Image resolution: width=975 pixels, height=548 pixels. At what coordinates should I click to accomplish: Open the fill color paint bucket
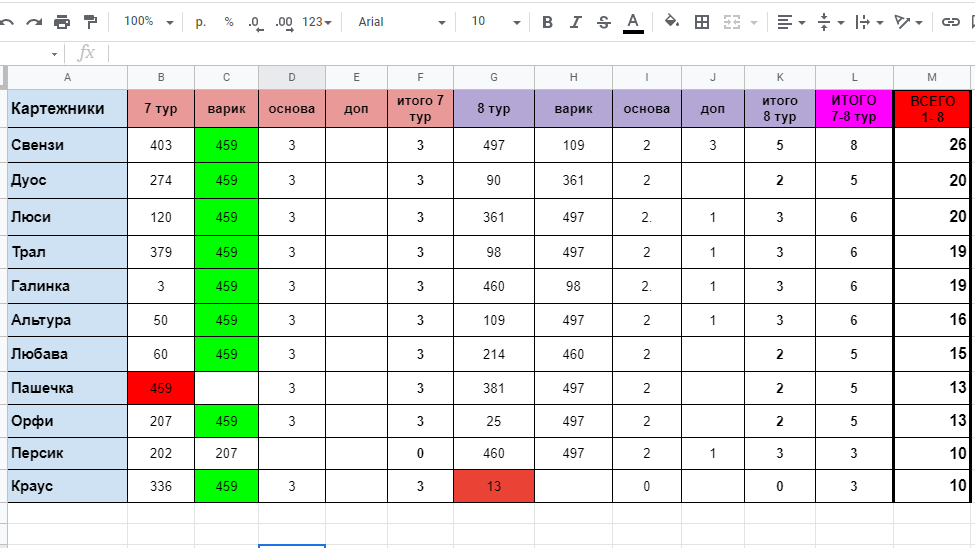(x=672, y=22)
